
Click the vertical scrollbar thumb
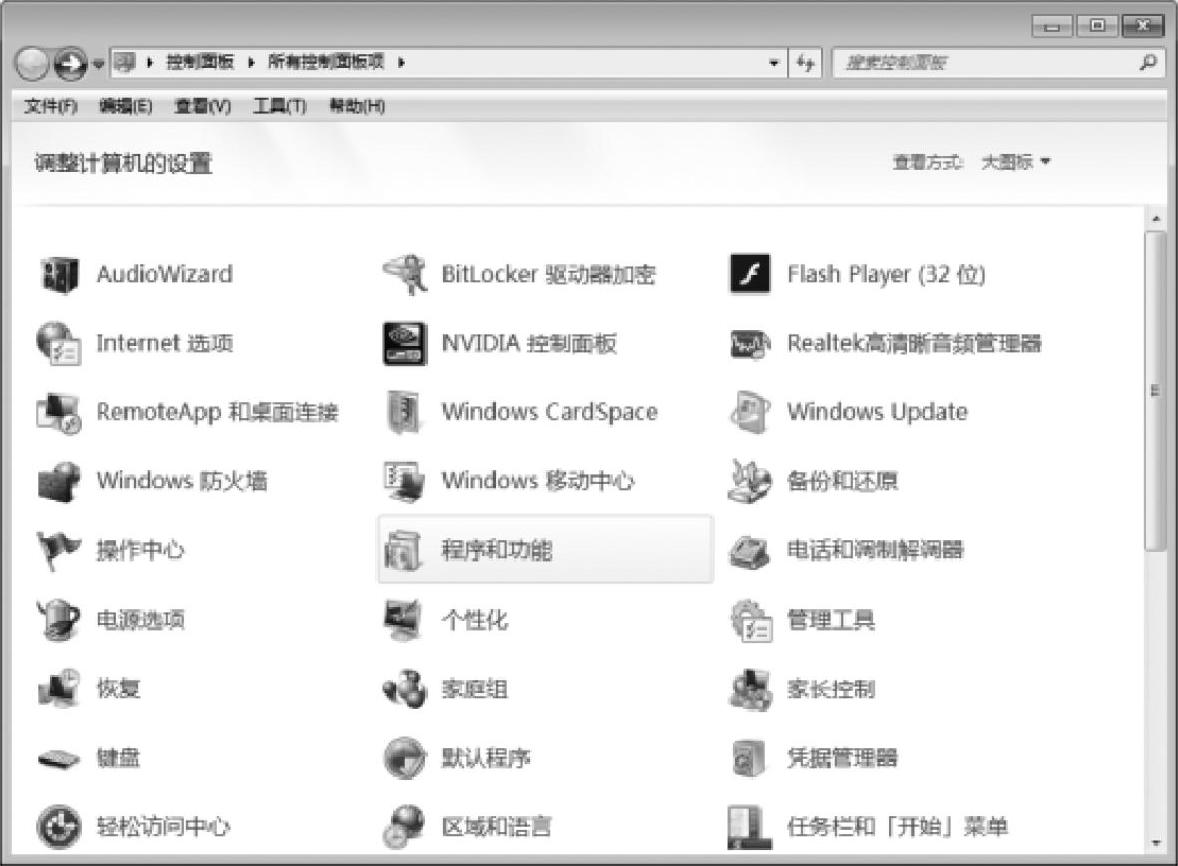[x=1155, y=391]
